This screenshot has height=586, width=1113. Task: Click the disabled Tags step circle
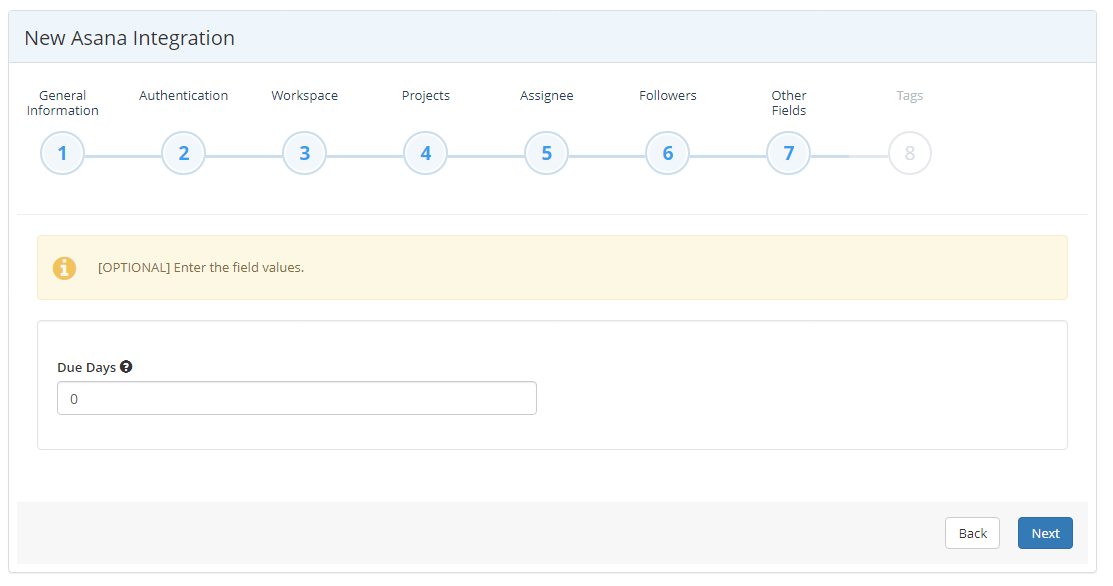pos(909,152)
